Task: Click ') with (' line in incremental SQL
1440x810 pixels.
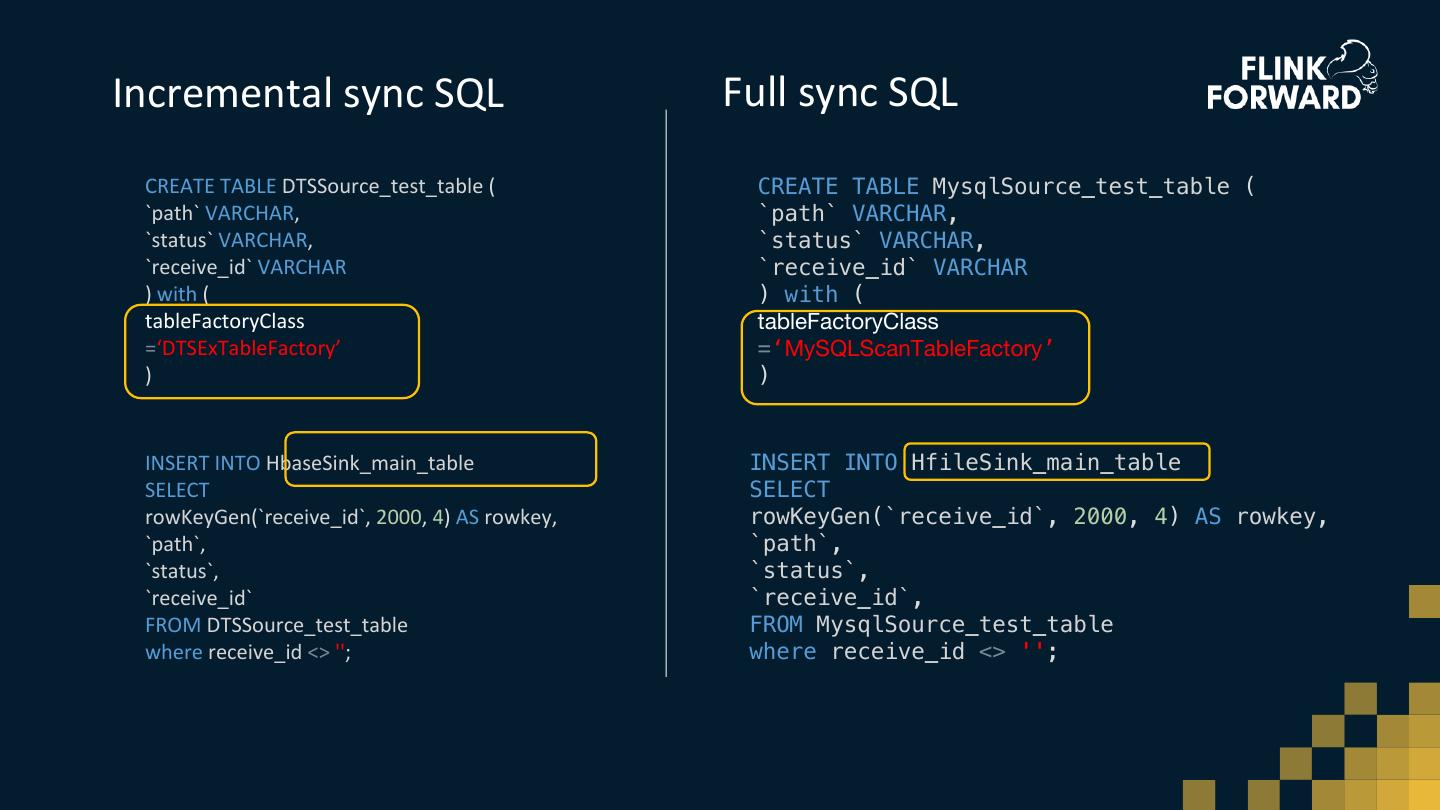Action: (x=177, y=294)
